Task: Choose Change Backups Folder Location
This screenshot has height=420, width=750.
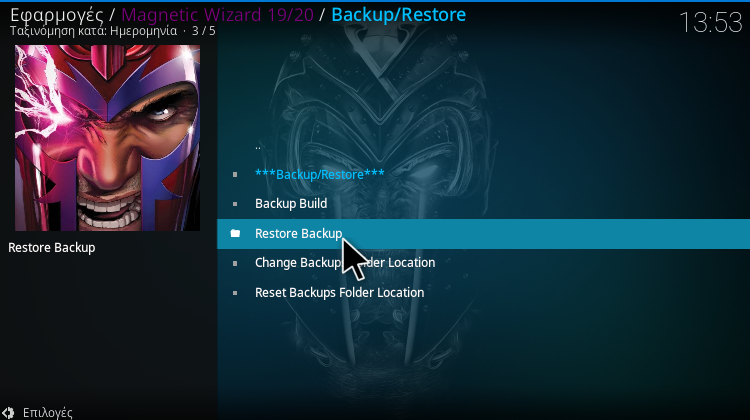Action: pyautogui.click(x=484, y=263)
